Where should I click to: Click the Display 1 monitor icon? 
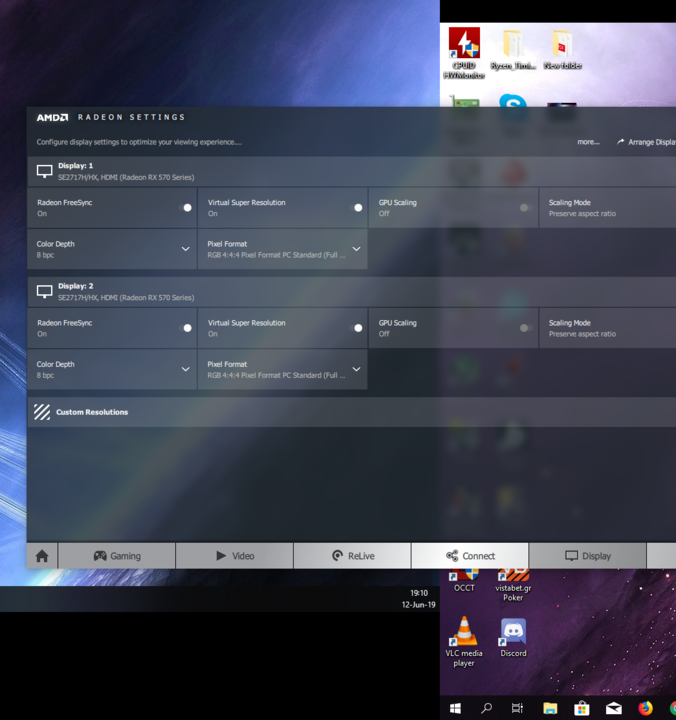pos(45,172)
